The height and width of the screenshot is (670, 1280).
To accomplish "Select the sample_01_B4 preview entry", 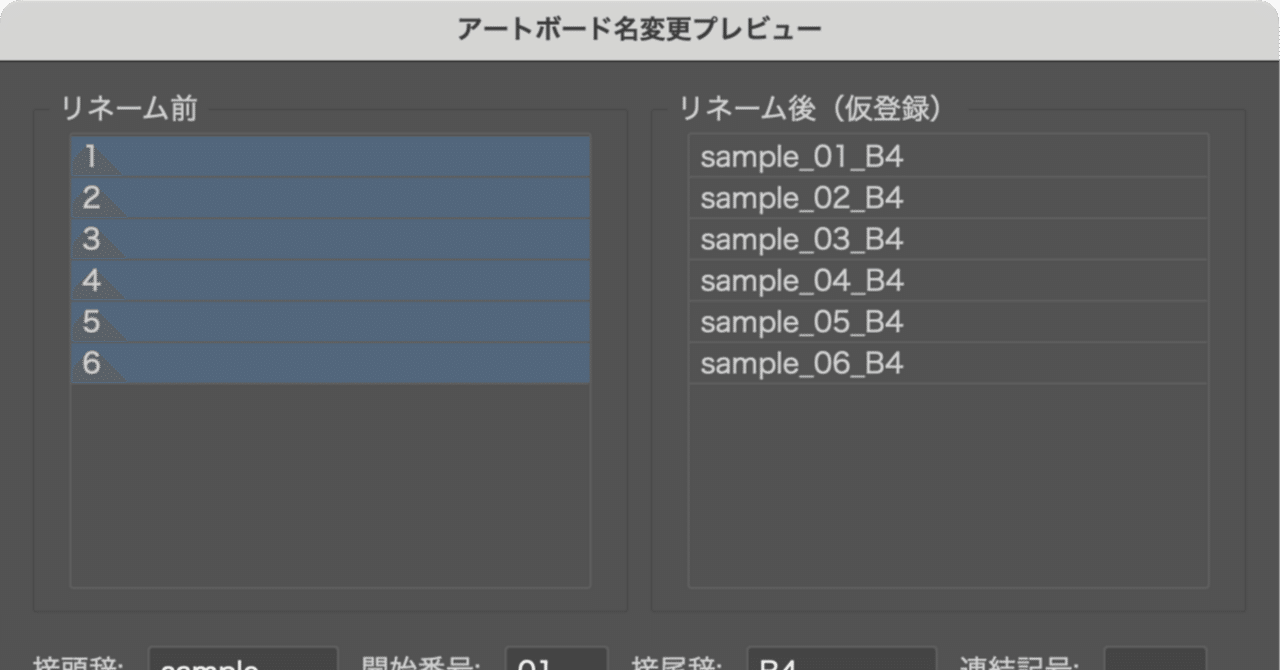I will (948, 156).
